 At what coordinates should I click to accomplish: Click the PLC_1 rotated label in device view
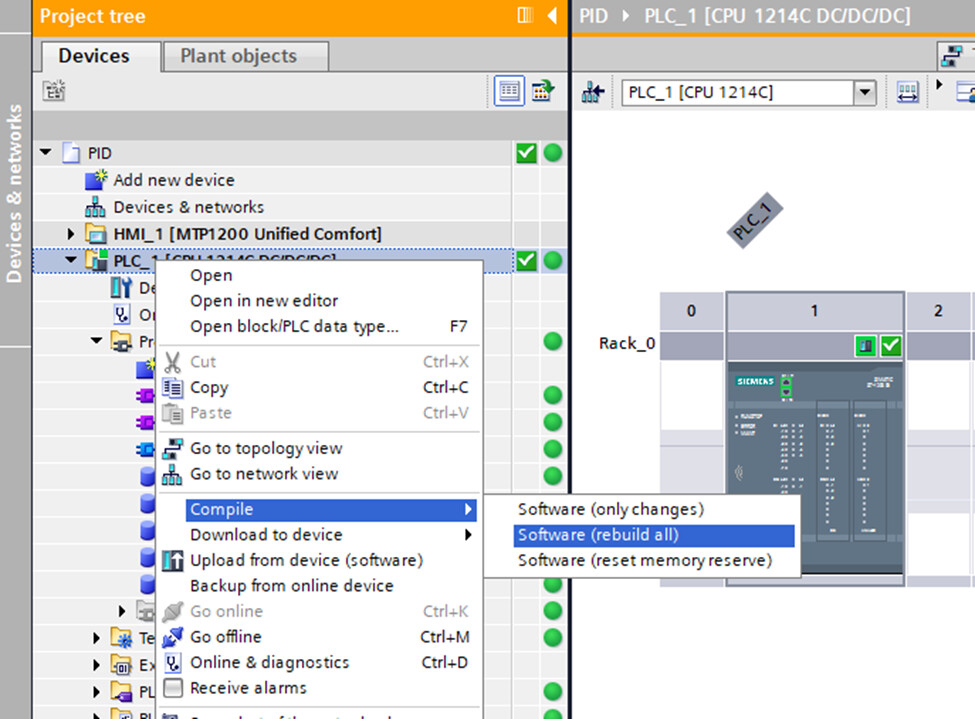pos(755,220)
